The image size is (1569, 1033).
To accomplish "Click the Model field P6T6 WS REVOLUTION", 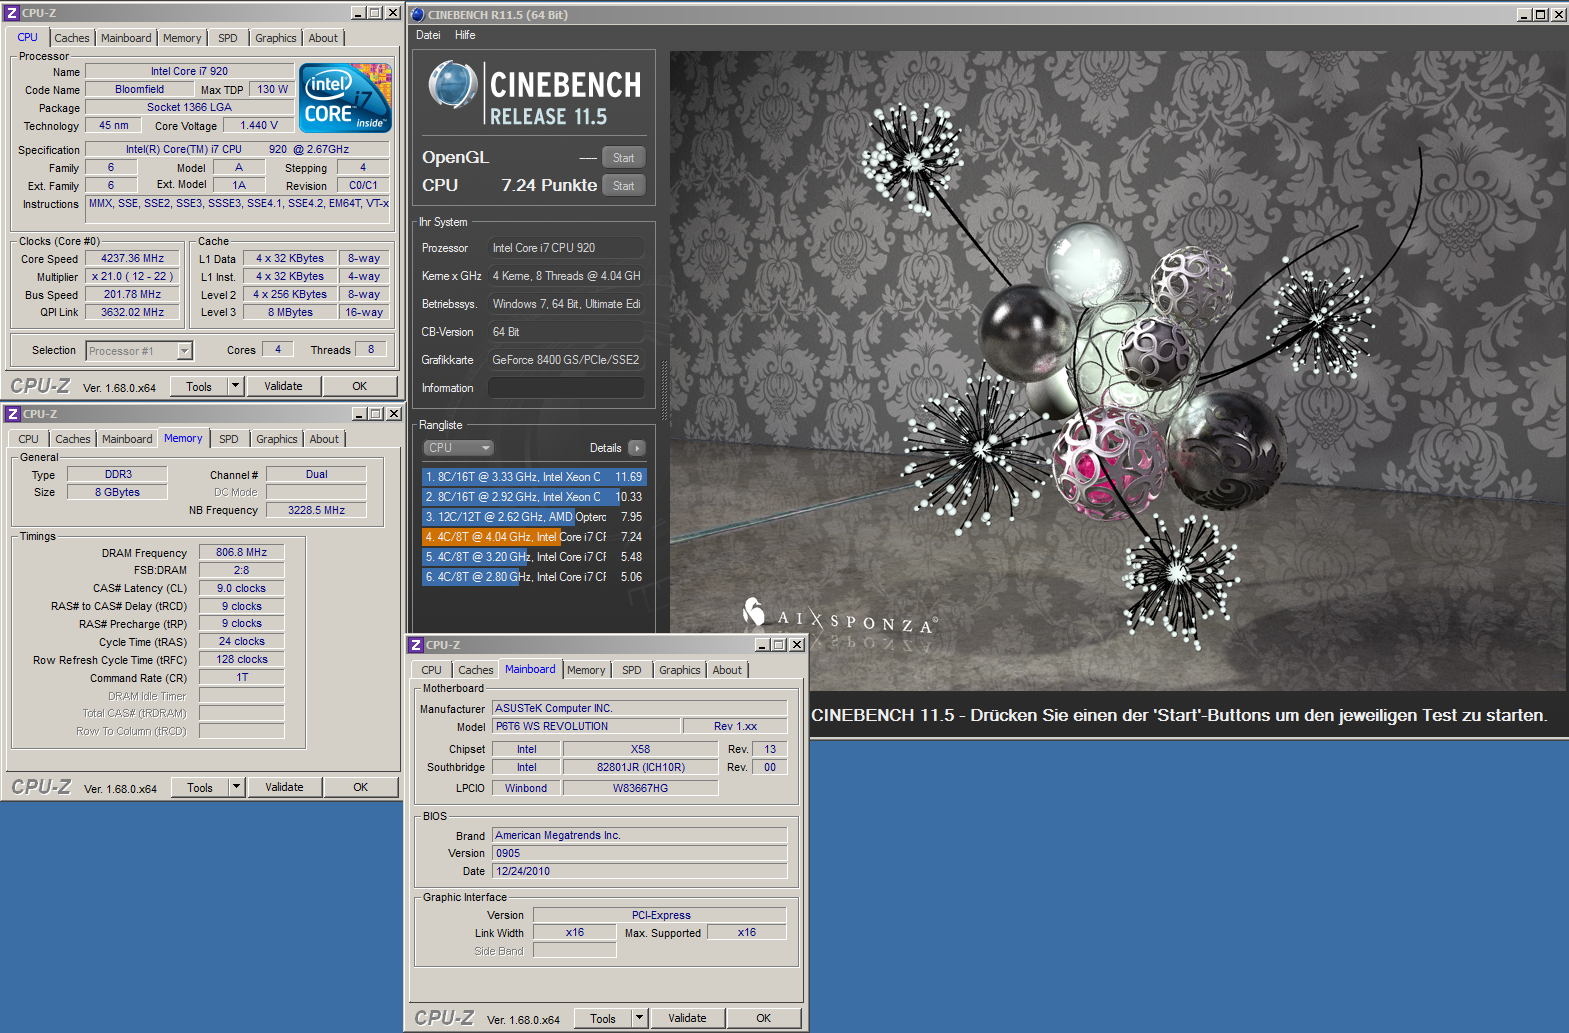I will (x=587, y=726).
